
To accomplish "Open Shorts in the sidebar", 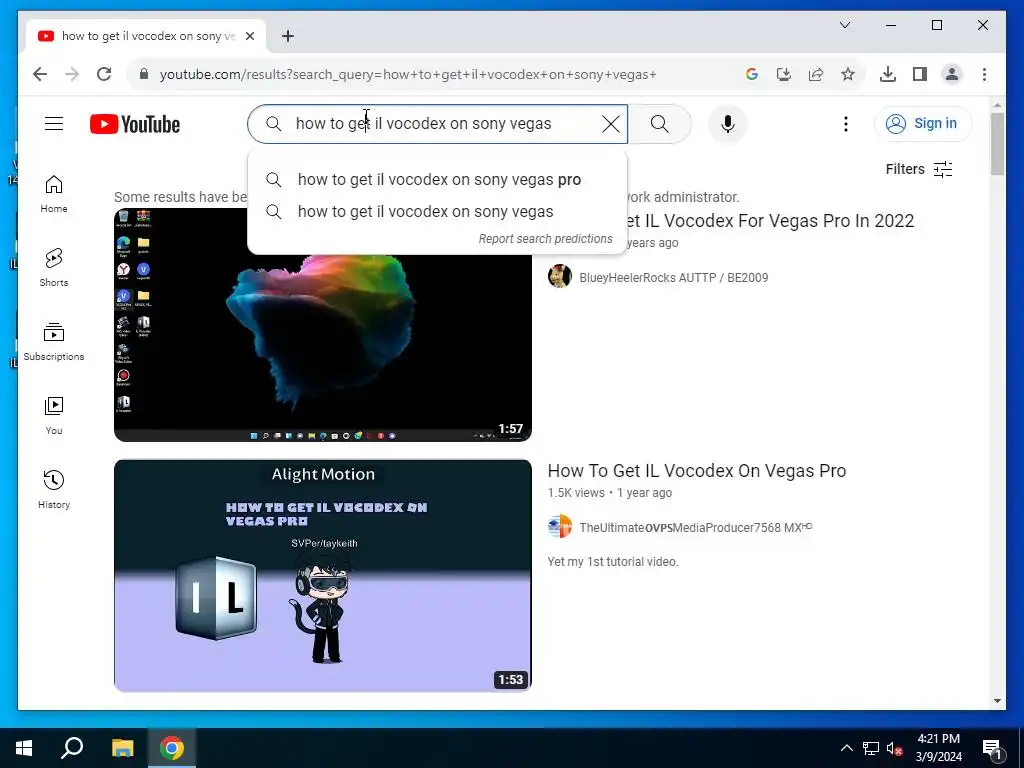I will coord(54,268).
